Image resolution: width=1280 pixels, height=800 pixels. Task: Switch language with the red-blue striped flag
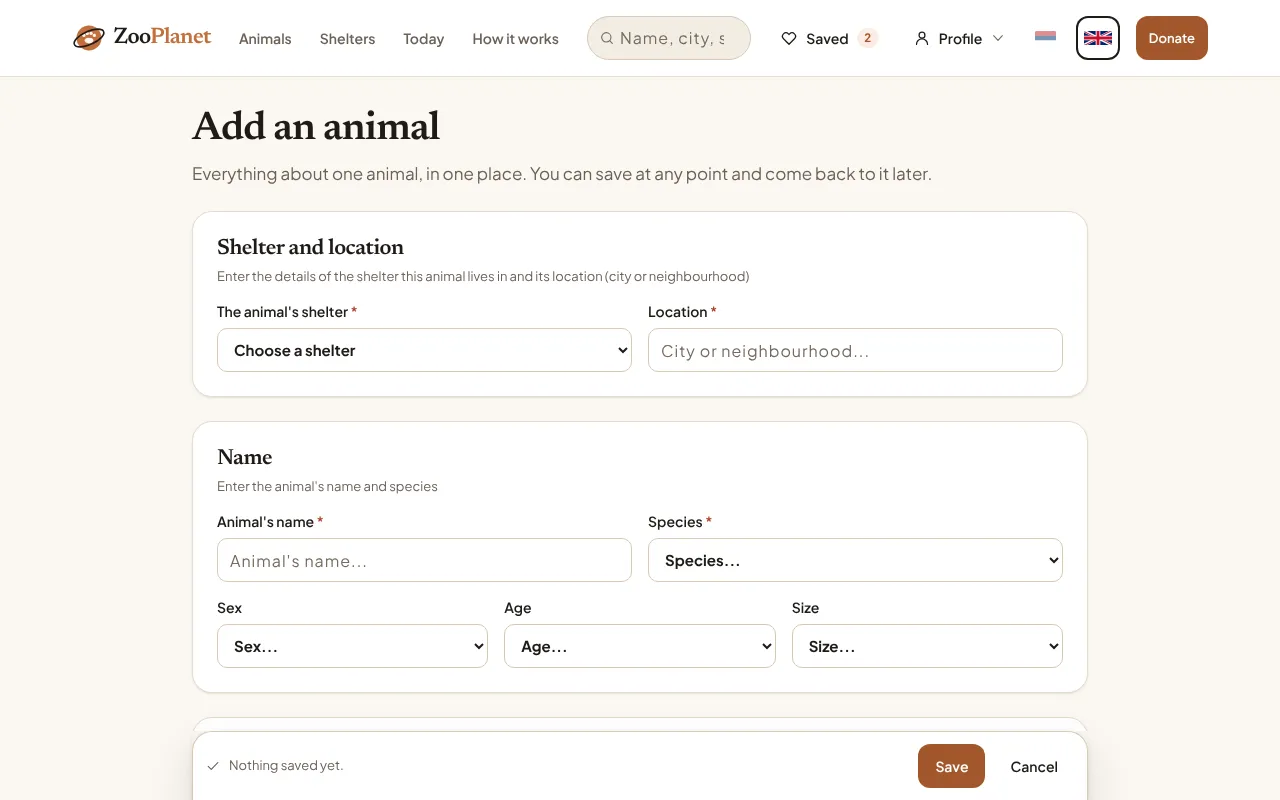coord(1045,37)
